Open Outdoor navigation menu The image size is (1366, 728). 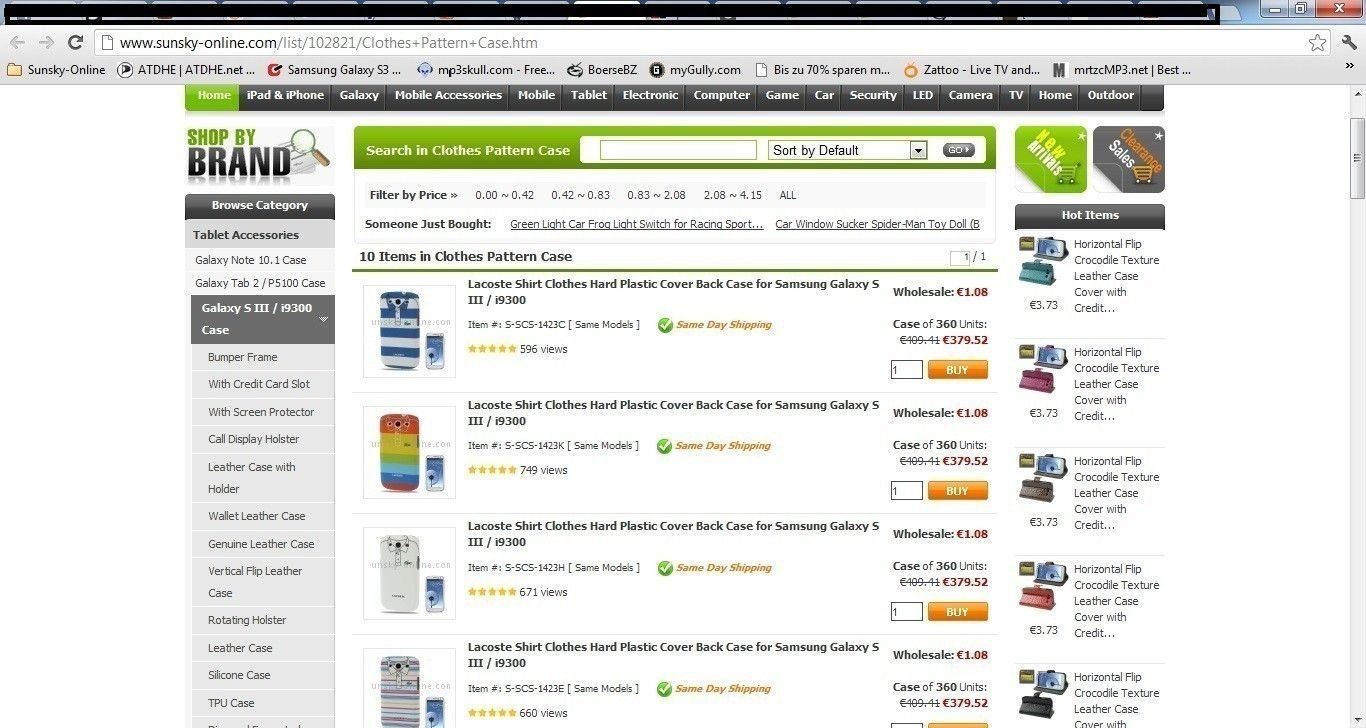(1111, 95)
